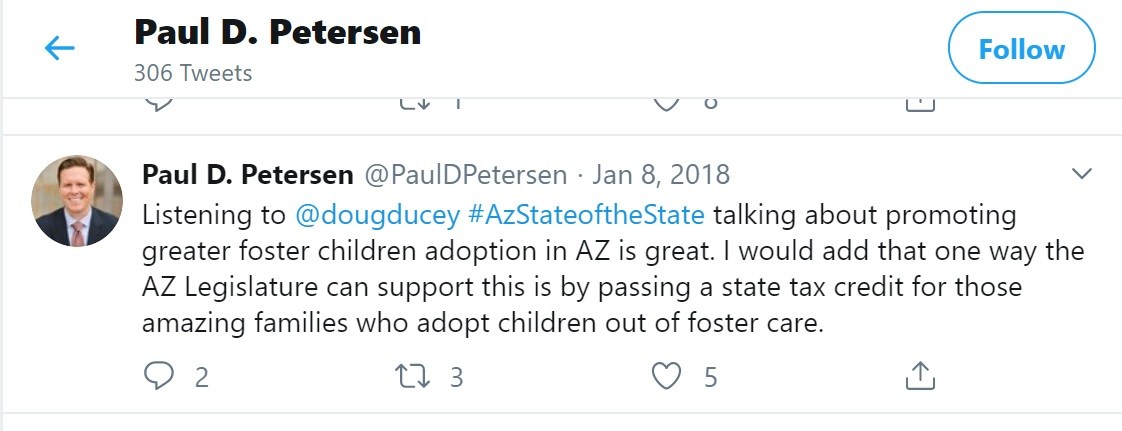Like the tweet about foster adoption

666,376
